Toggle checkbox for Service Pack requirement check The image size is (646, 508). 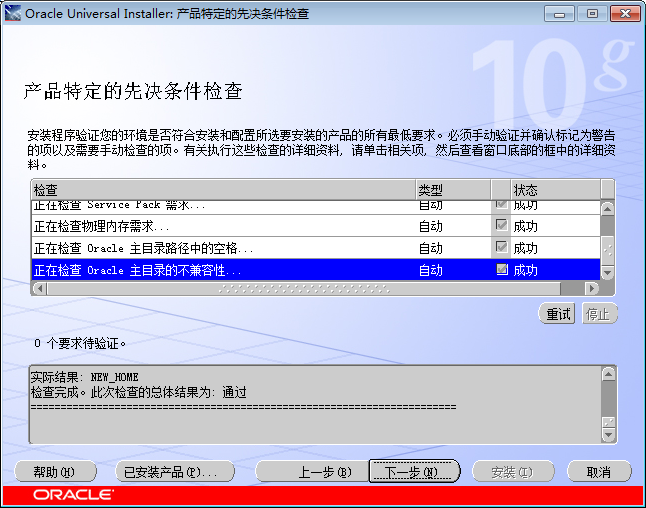(x=501, y=204)
